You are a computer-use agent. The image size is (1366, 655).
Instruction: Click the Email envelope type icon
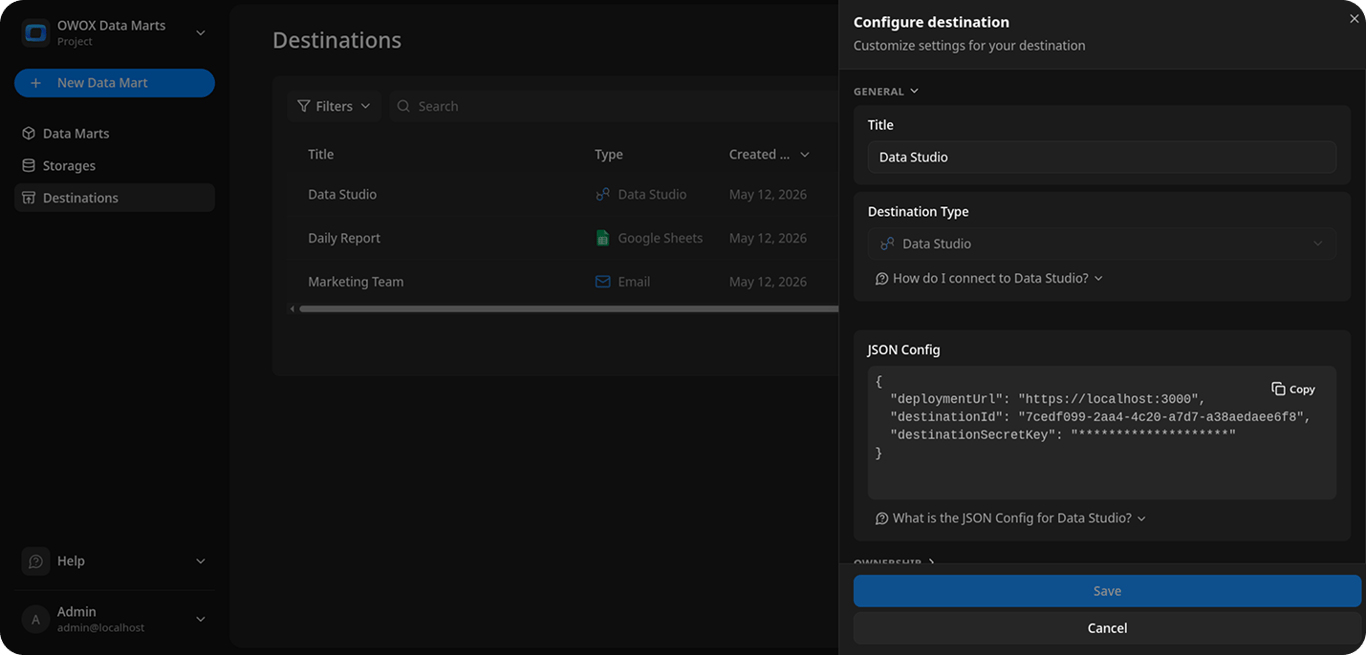coord(602,282)
